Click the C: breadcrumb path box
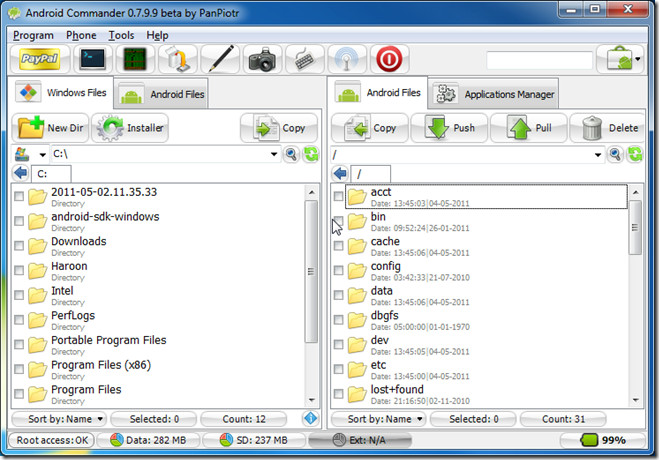Screen dimensions: 659x460 coord(51,173)
